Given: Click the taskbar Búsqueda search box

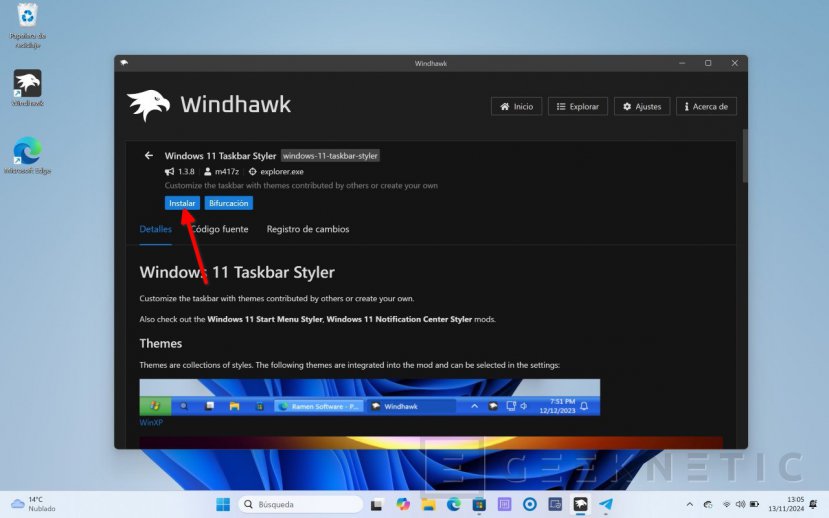Looking at the screenshot, I should click(x=301, y=504).
